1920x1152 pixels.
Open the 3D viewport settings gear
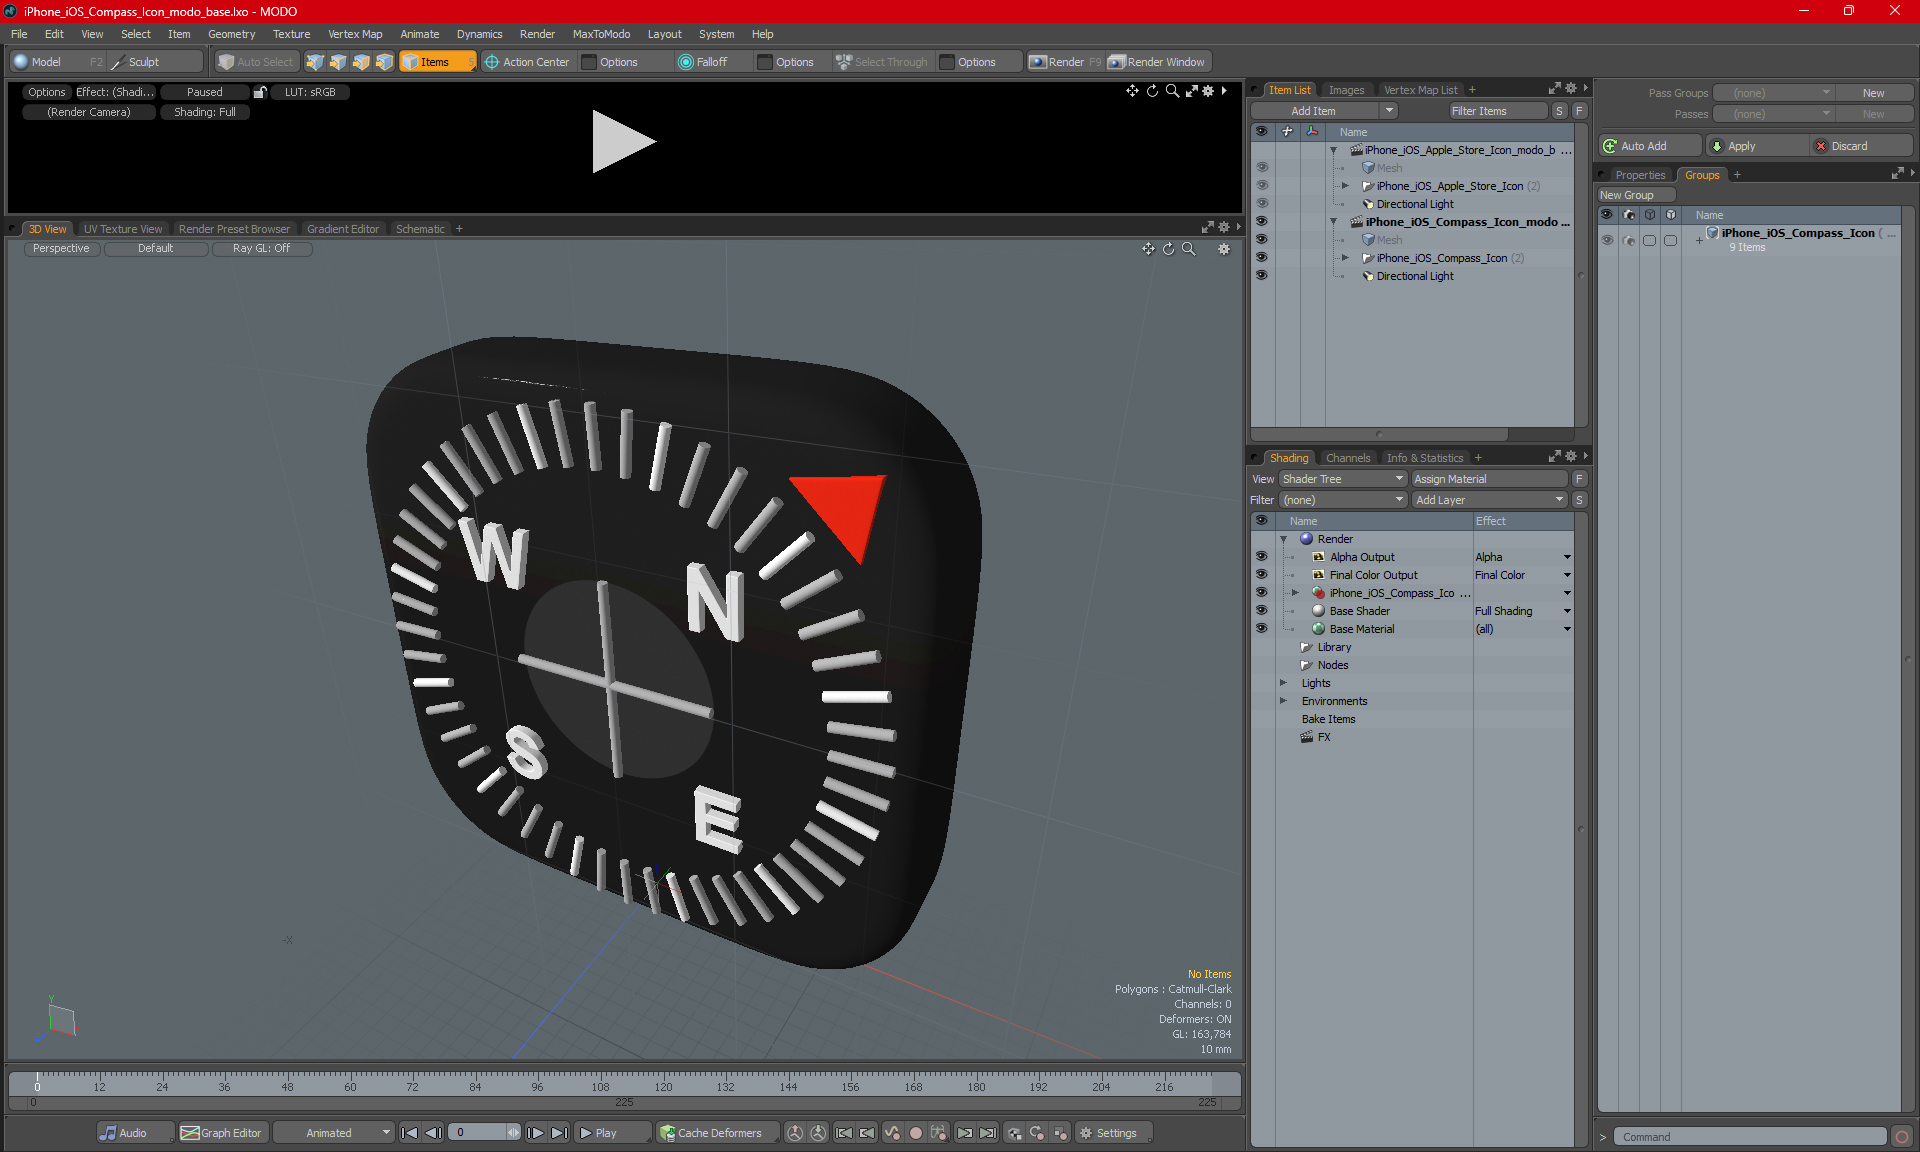[x=1224, y=249]
